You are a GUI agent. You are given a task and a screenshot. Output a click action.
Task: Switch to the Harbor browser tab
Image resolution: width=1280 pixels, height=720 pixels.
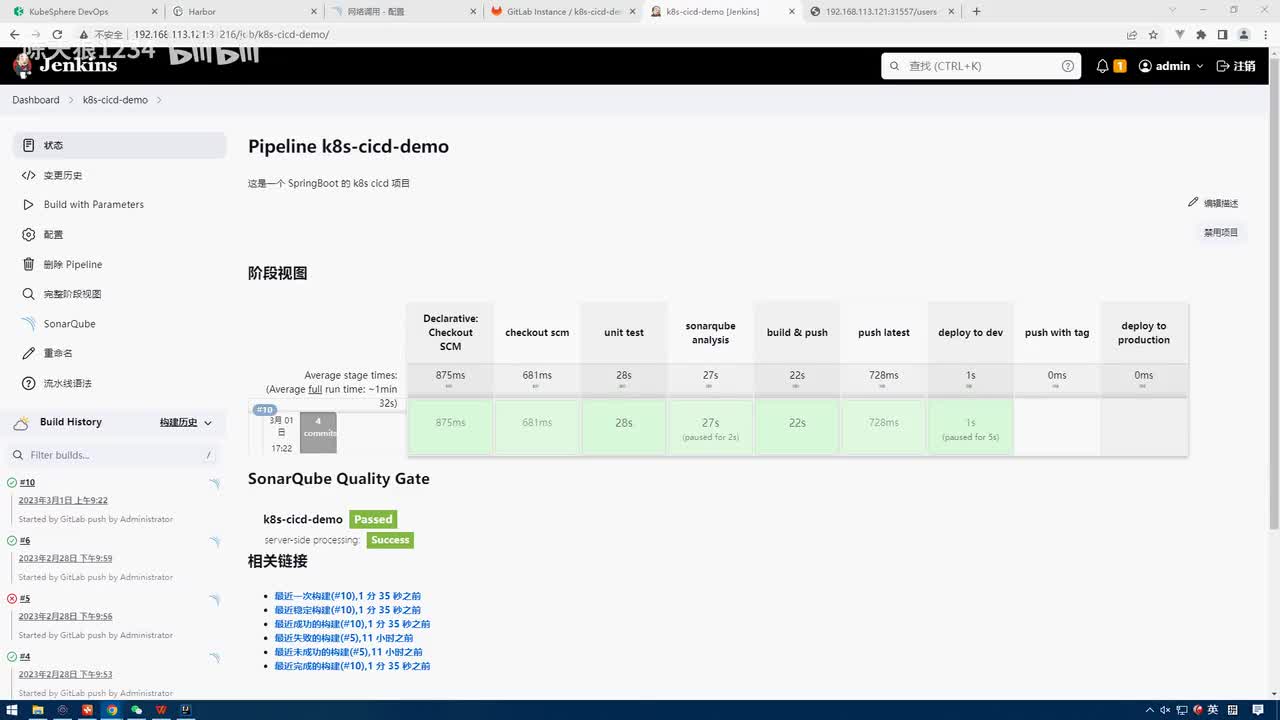(x=242, y=11)
